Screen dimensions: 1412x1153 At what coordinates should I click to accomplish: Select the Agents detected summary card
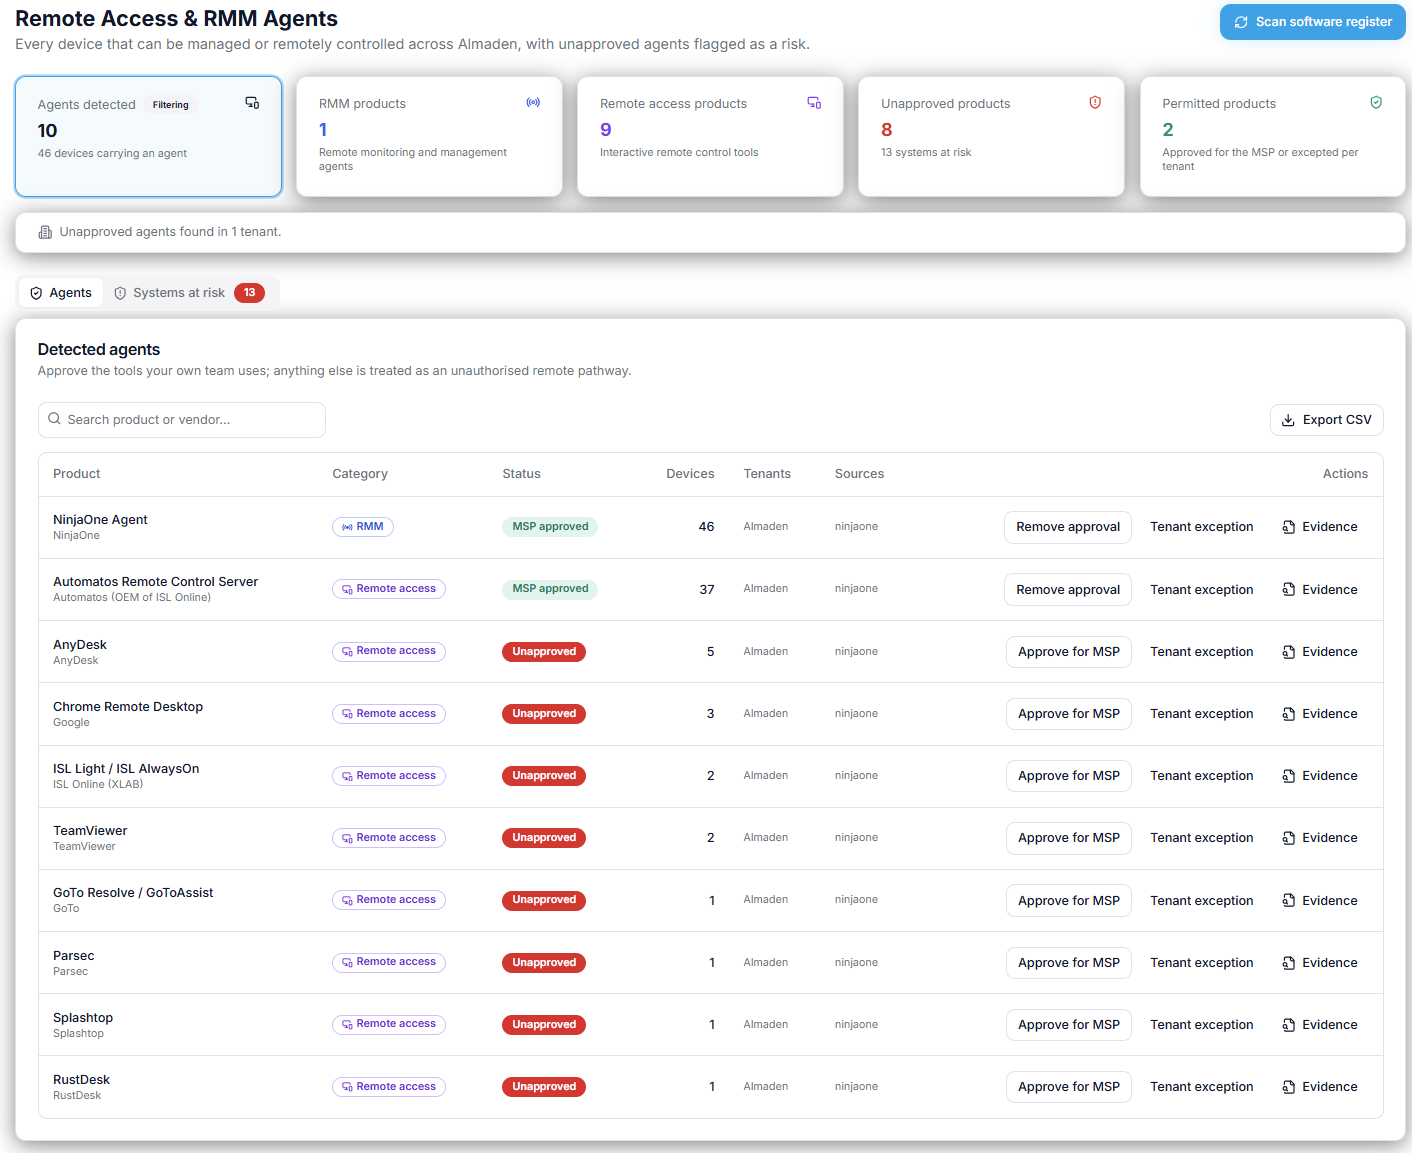point(148,136)
